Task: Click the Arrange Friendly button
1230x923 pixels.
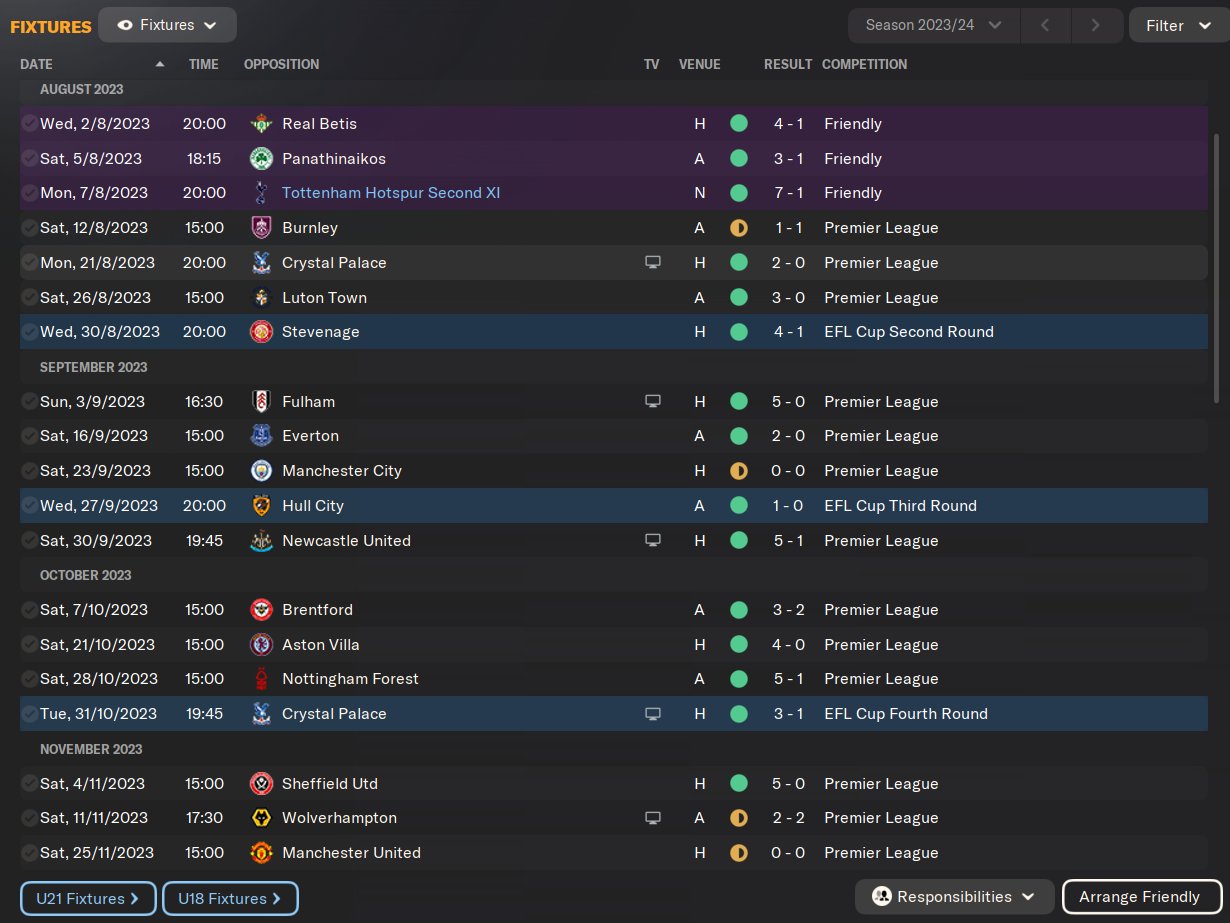Action: (1139, 897)
